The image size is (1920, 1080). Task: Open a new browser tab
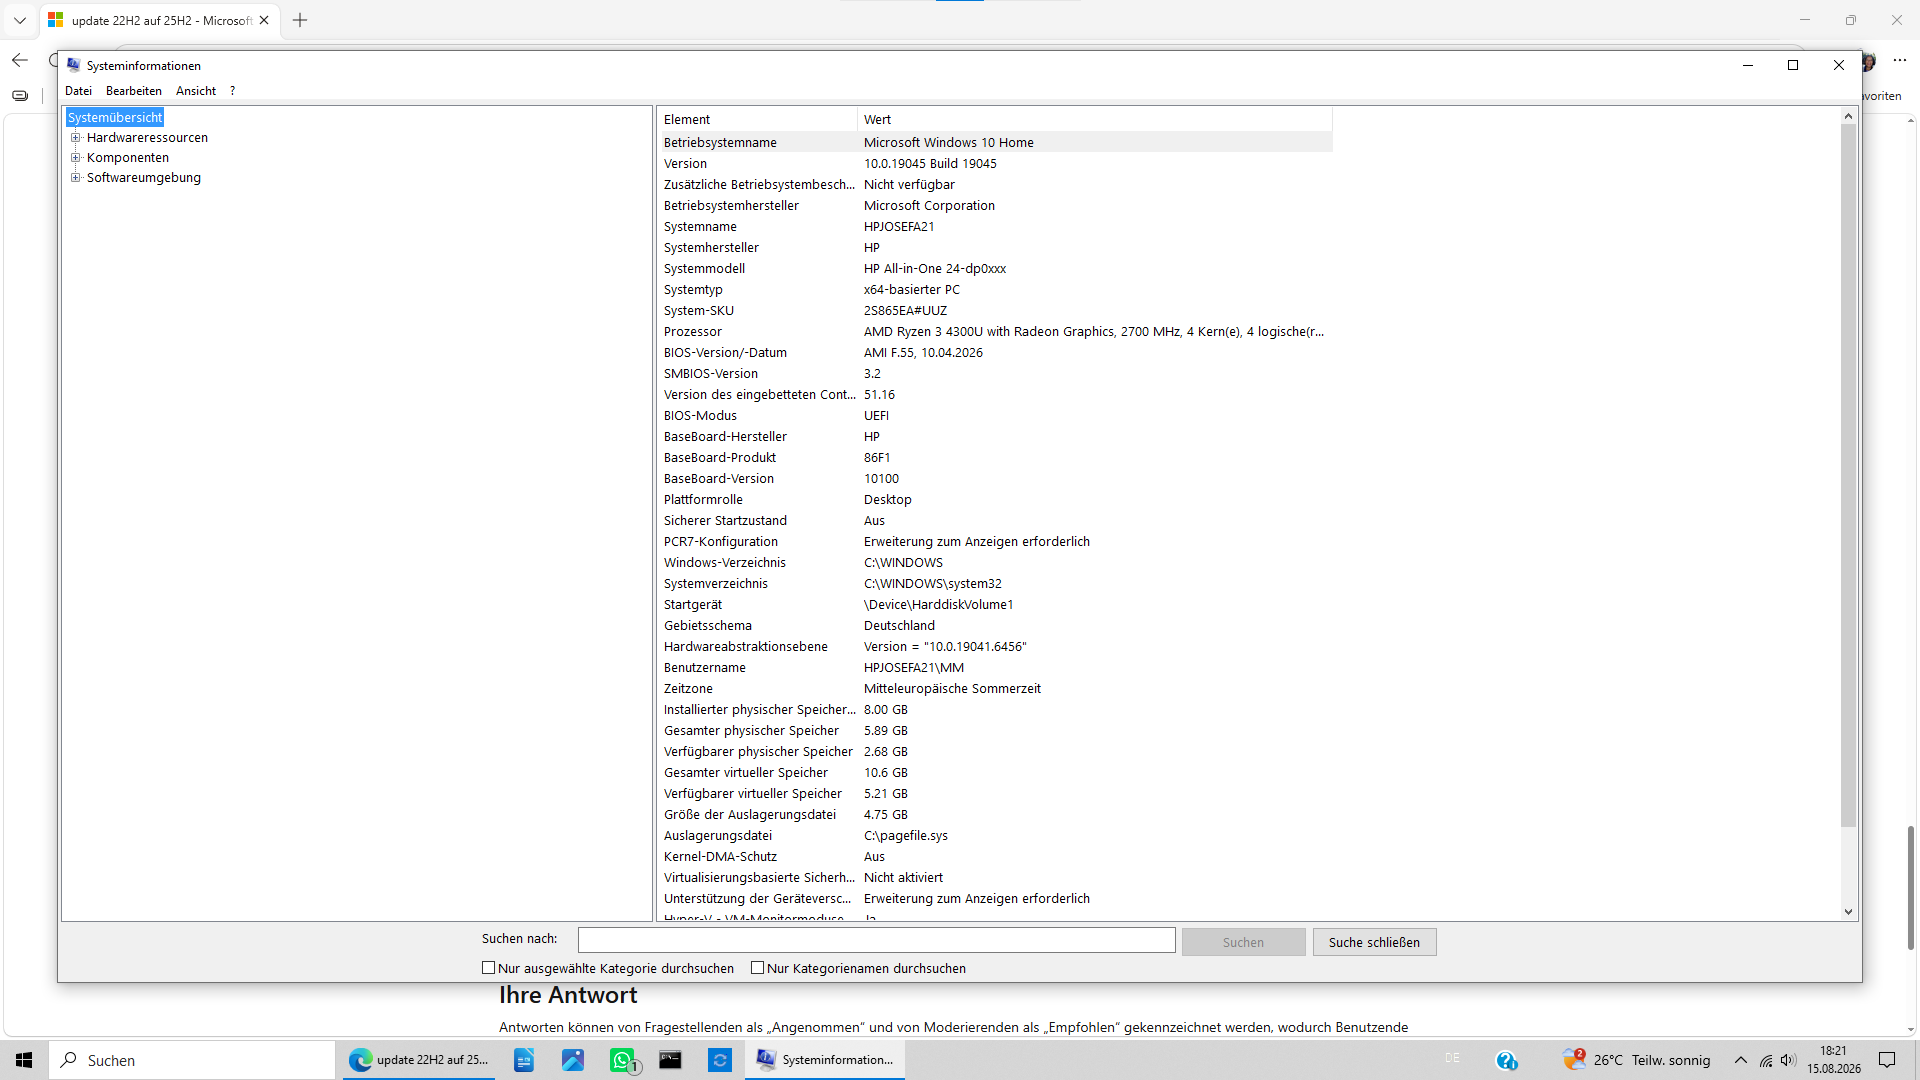coord(300,20)
